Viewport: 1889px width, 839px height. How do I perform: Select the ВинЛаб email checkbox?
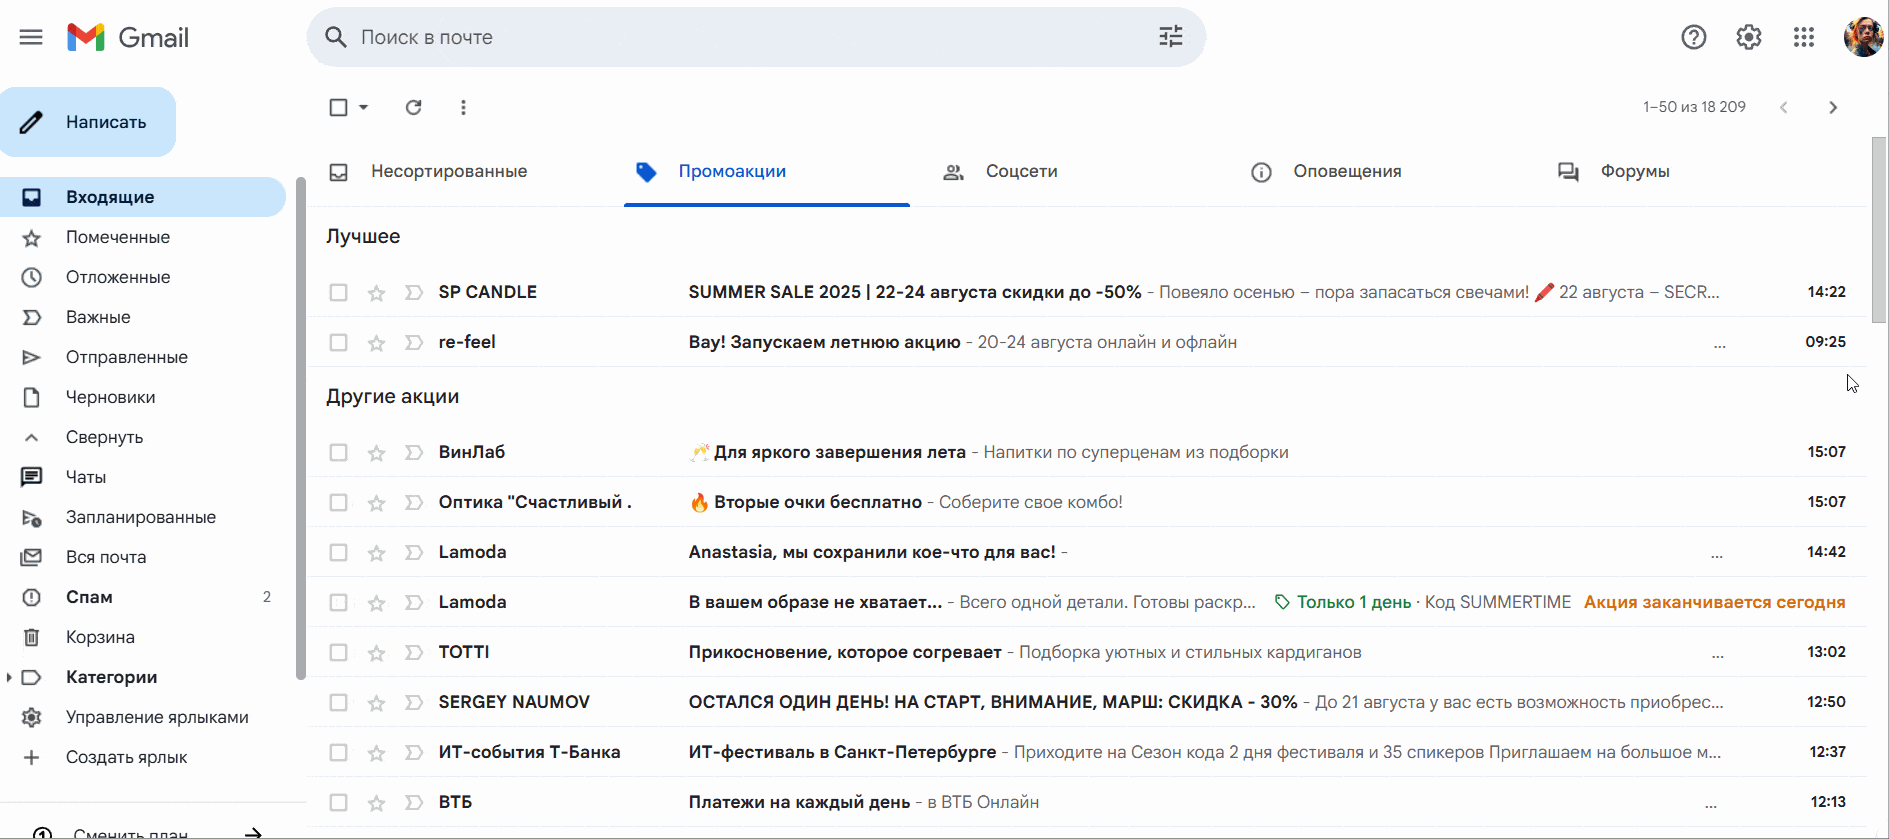click(x=339, y=453)
